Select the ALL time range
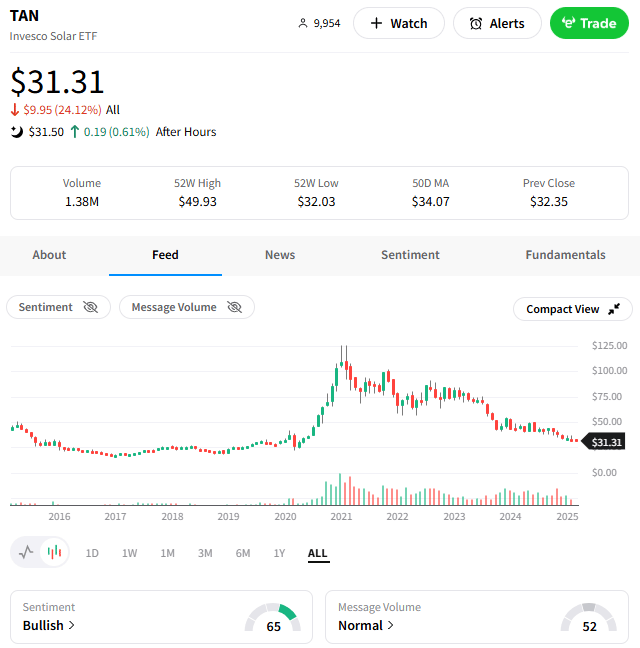The image size is (640, 648). 317,553
